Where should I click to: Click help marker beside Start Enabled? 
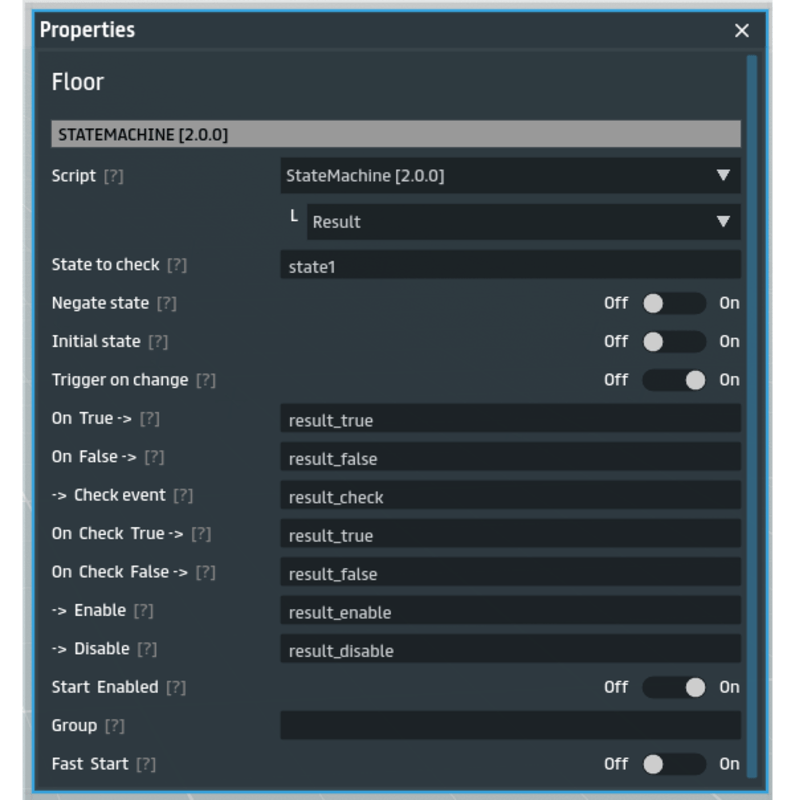pyautogui.click(x=176, y=687)
